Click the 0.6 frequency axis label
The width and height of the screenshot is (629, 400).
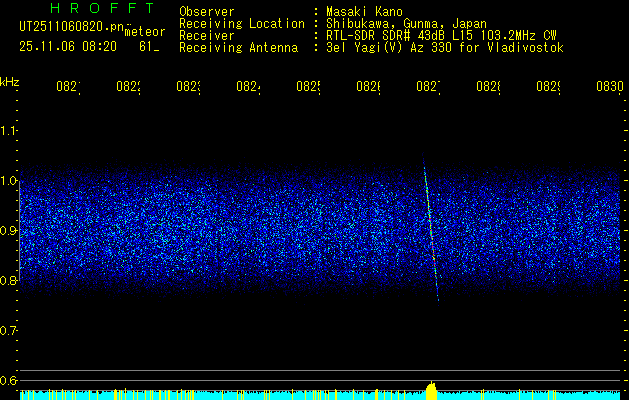tap(8, 380)
